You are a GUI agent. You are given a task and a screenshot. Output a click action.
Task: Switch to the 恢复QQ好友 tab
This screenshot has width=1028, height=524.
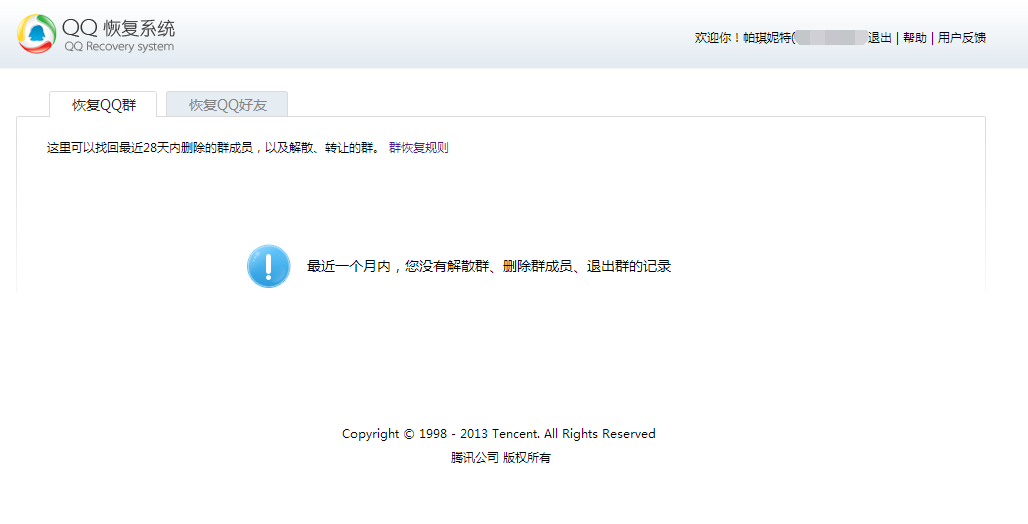[227, 105]
